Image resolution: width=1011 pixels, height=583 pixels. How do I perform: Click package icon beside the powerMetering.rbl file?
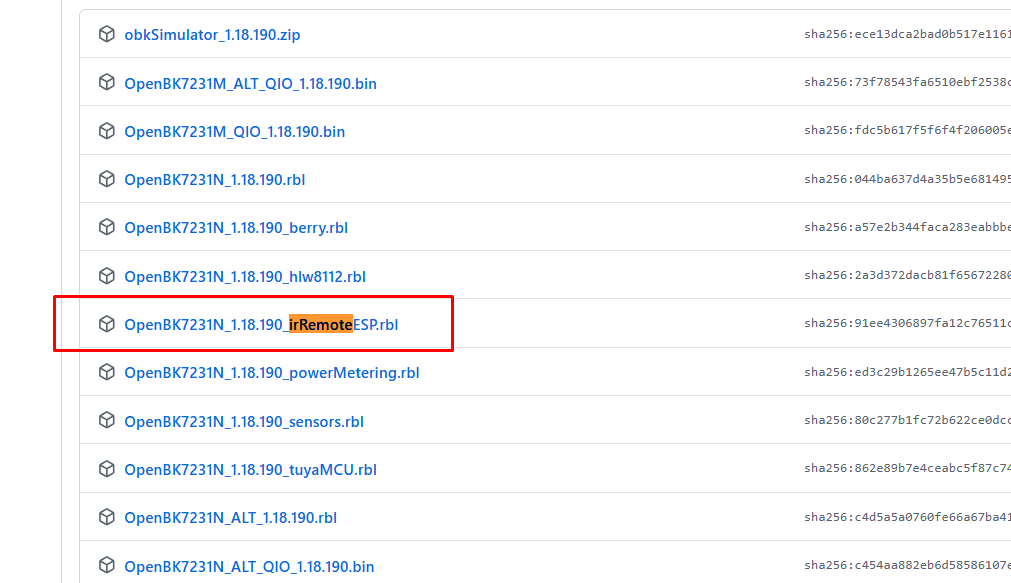pyautogui.click(x=106, y=372)
